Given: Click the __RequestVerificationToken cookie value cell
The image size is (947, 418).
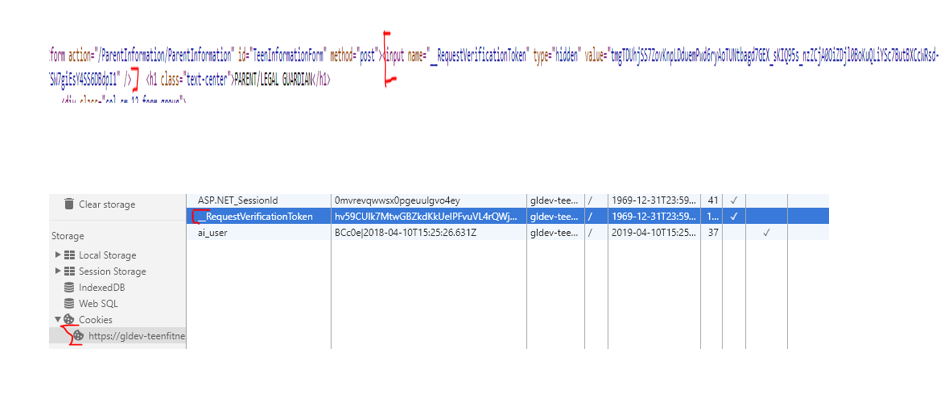Looking at the screenshot, I should 426,216.
